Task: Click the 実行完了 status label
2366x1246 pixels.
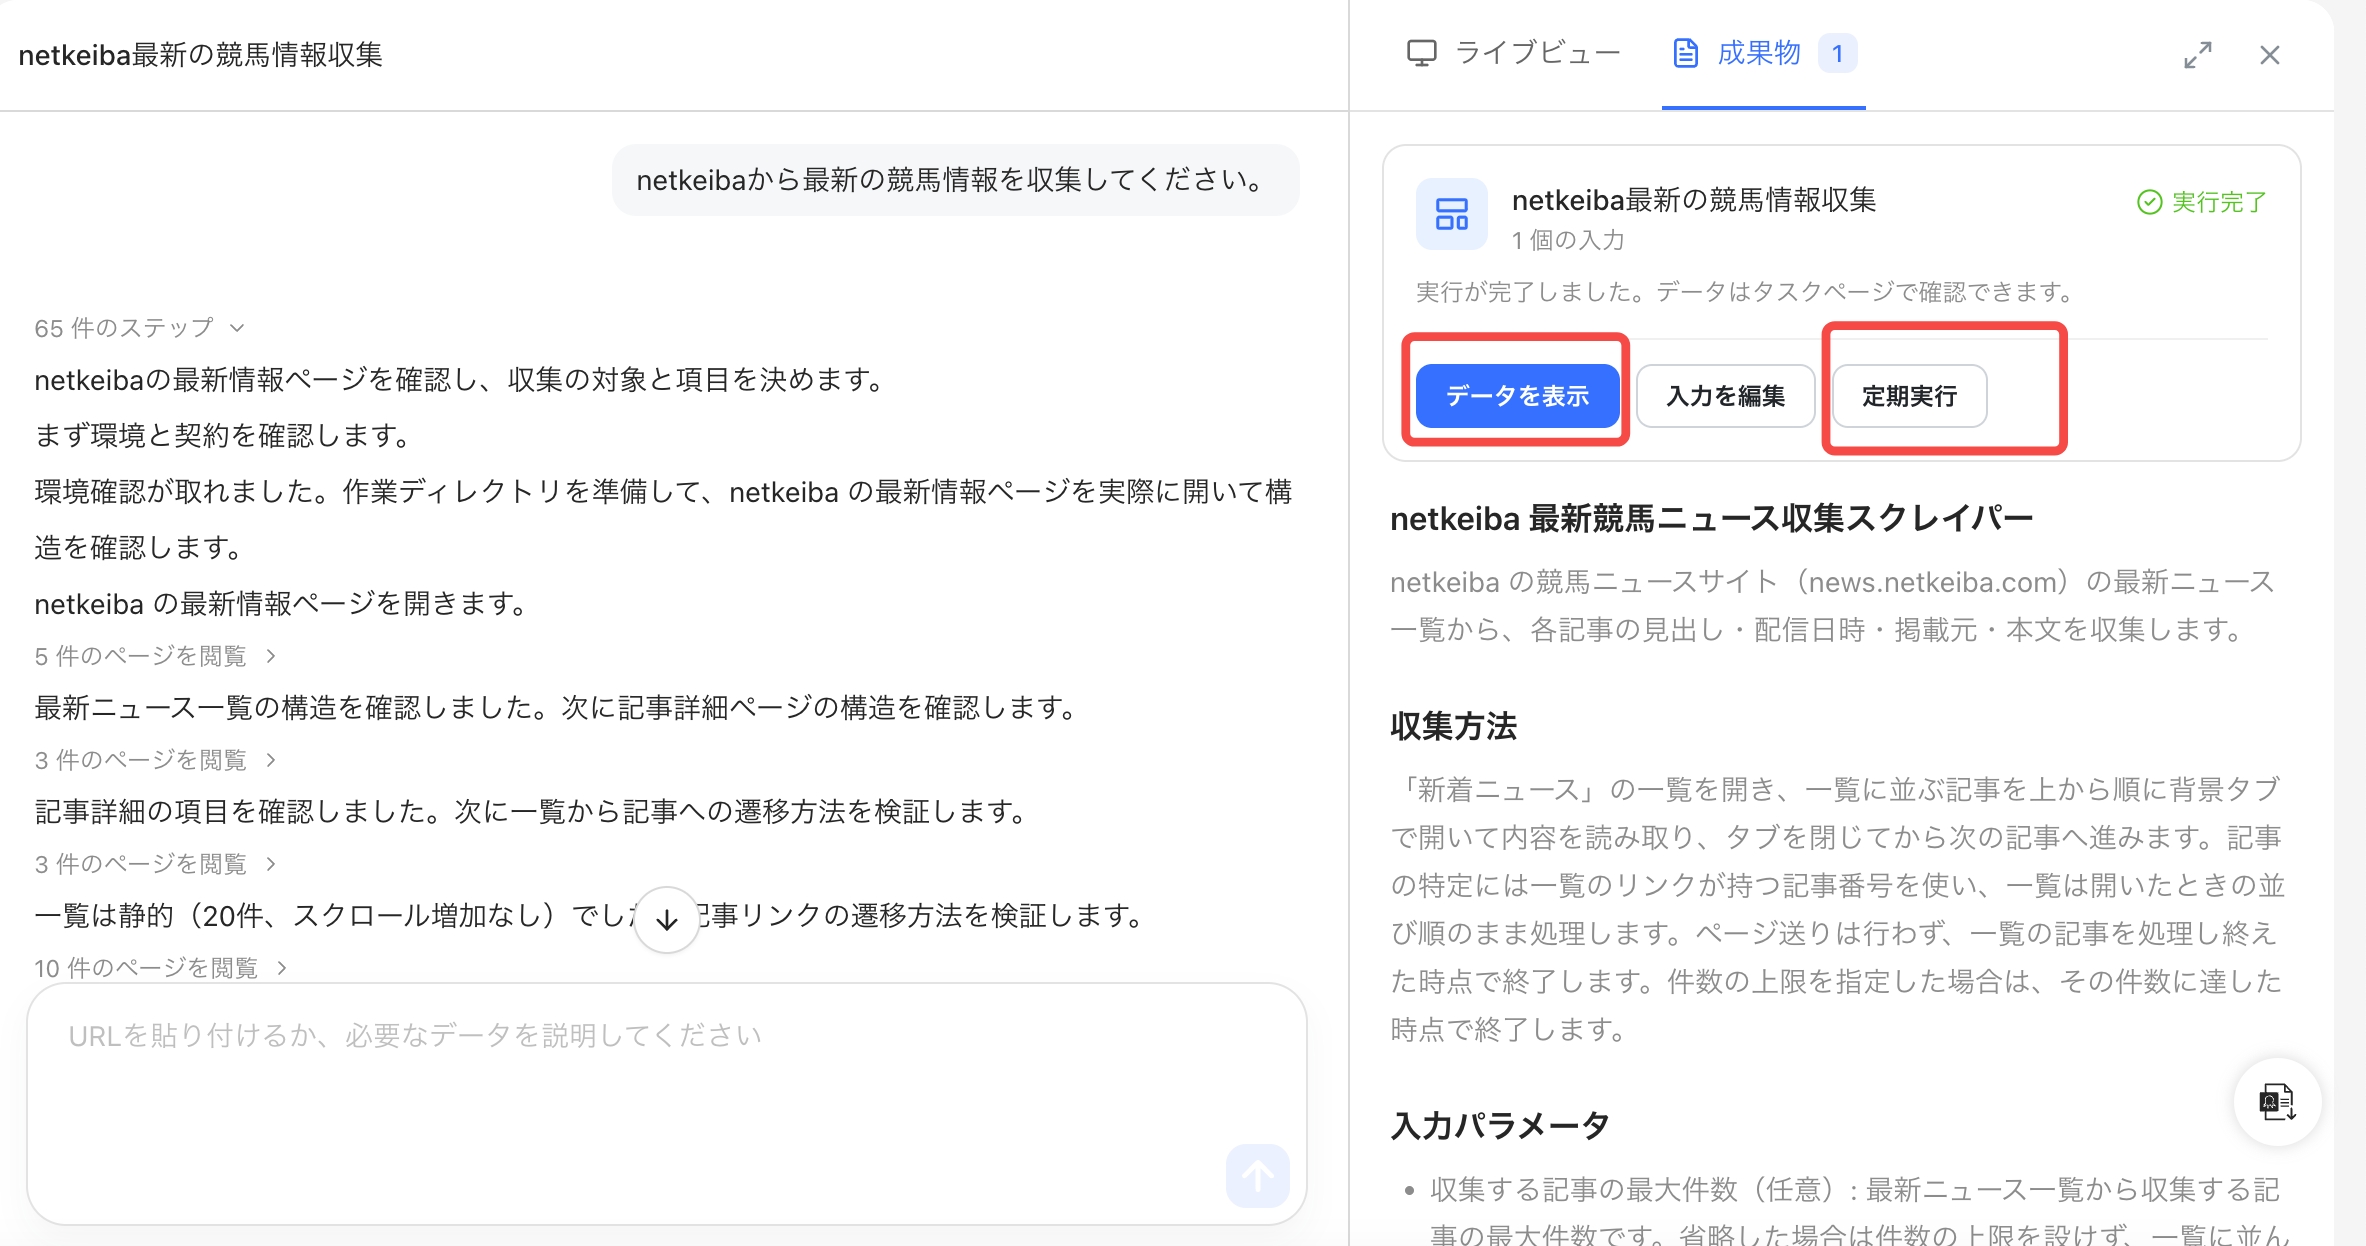Action: 2218,202
